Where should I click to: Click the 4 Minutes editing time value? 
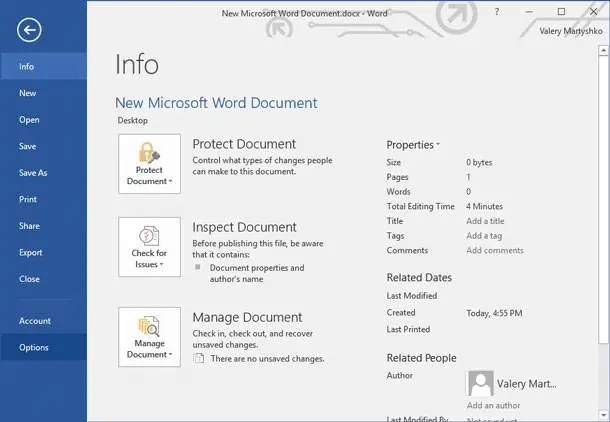click(484, 206)
